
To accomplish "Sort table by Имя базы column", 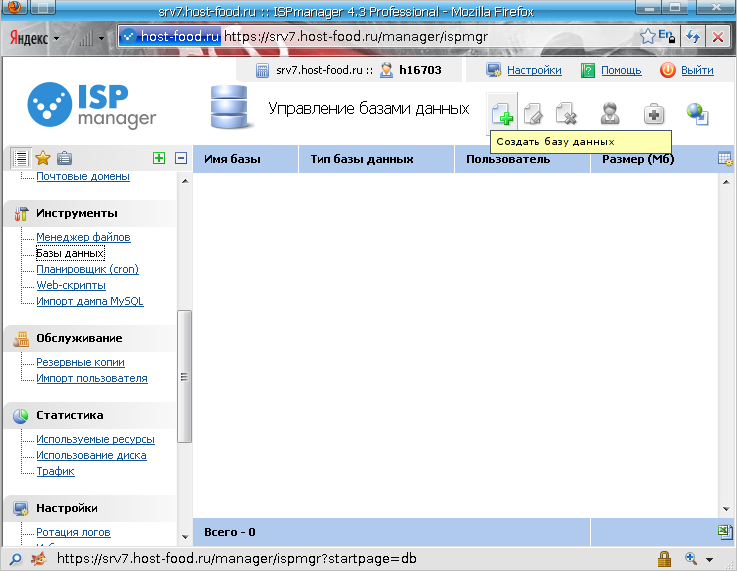I will click(232, 159).
